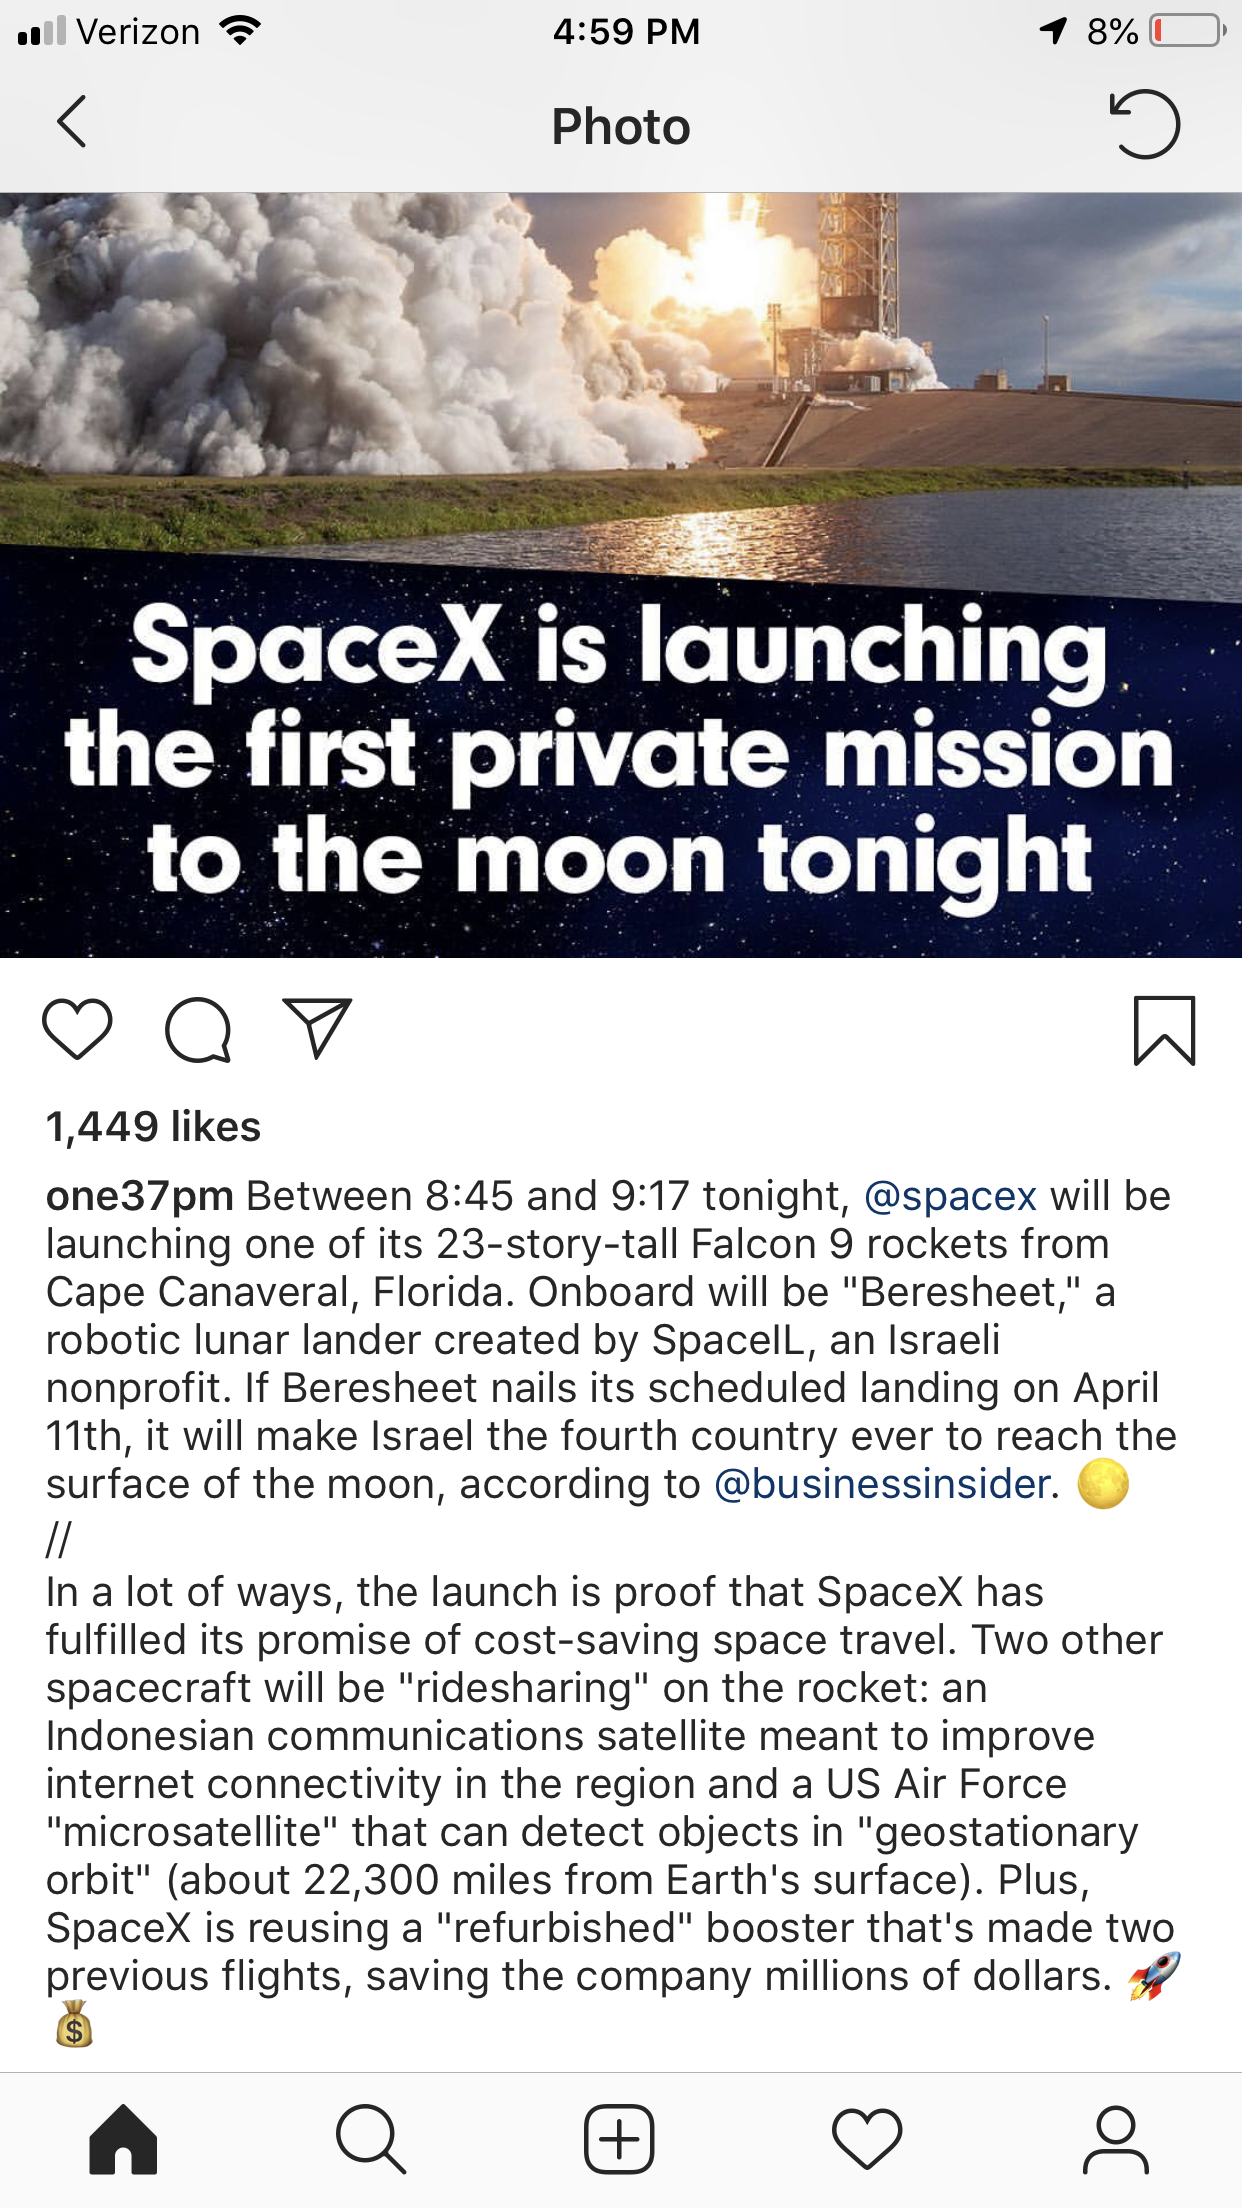This screenshot has width=1242, height=2208.
Task: Tap the Wi-Fi status icon
Action: click(x=239, y=31)
